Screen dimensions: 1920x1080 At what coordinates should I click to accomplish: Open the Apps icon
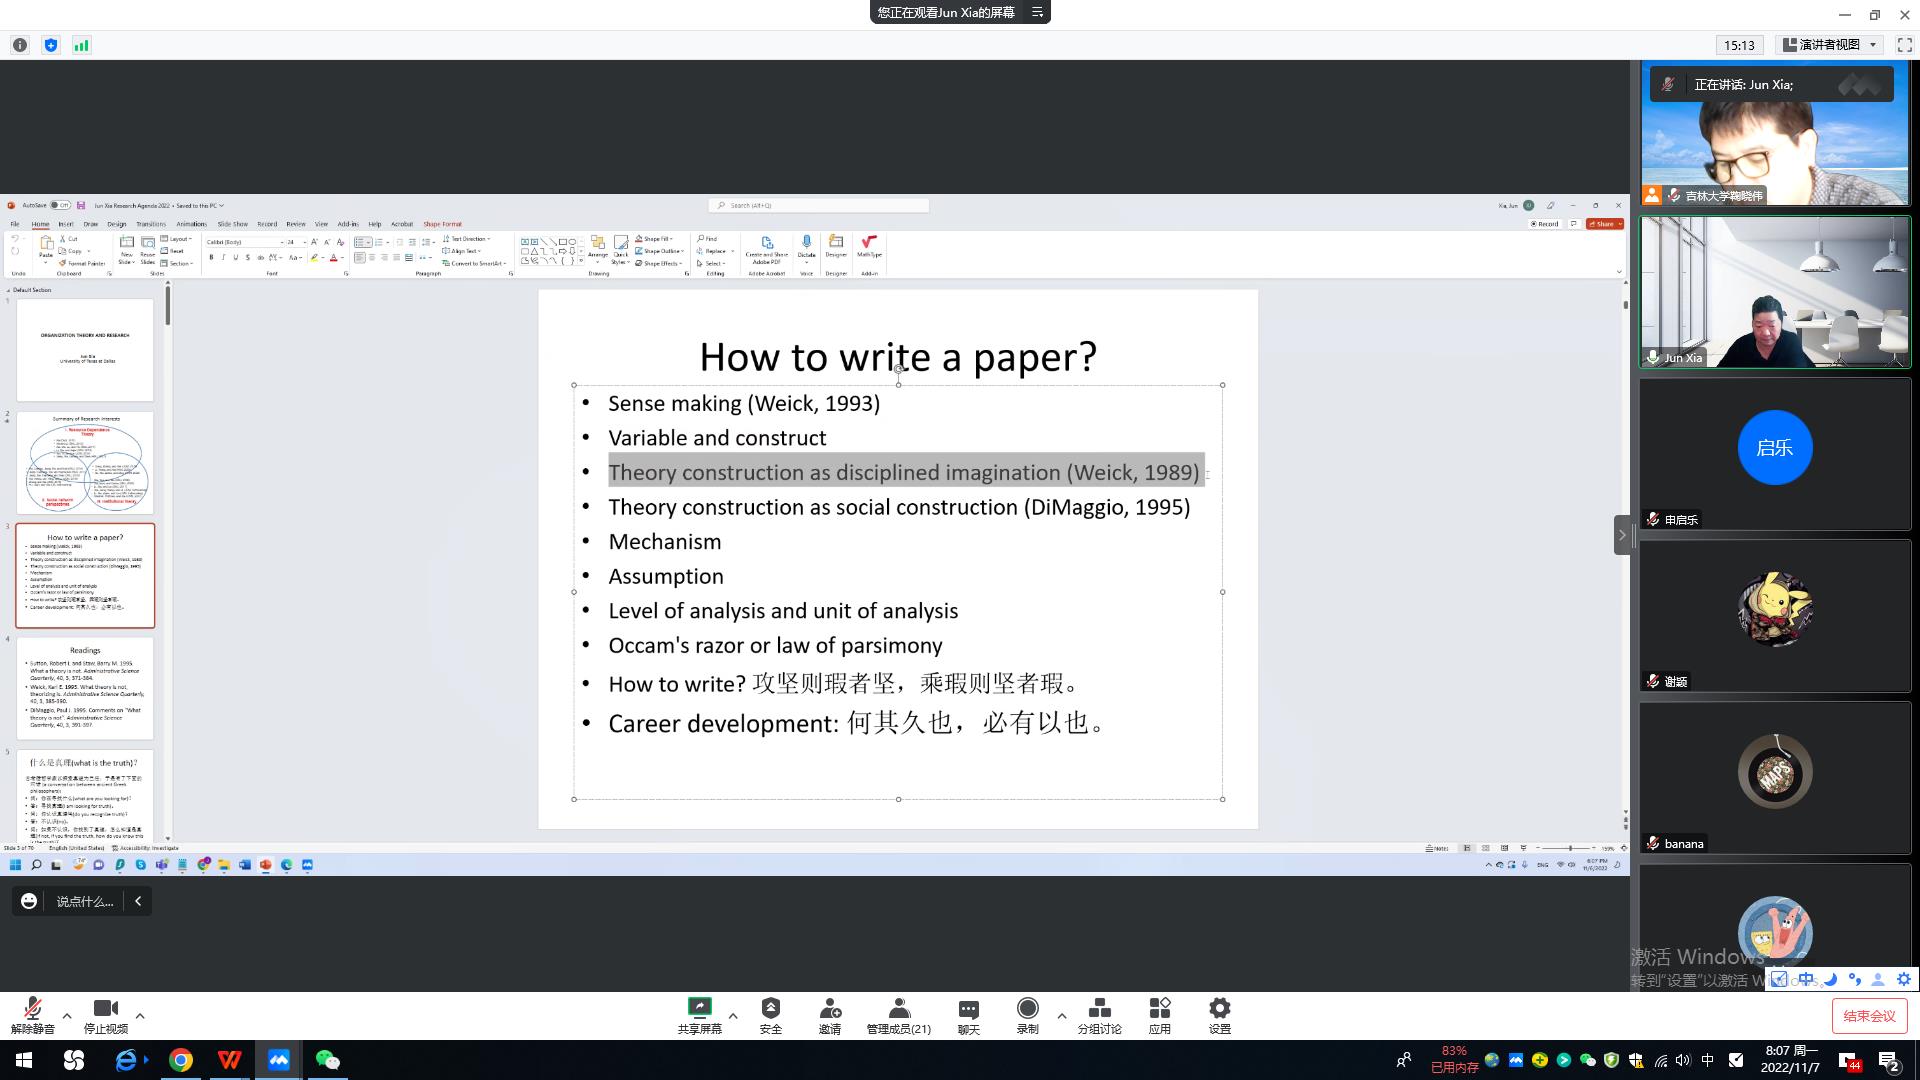point(1159,1008)
